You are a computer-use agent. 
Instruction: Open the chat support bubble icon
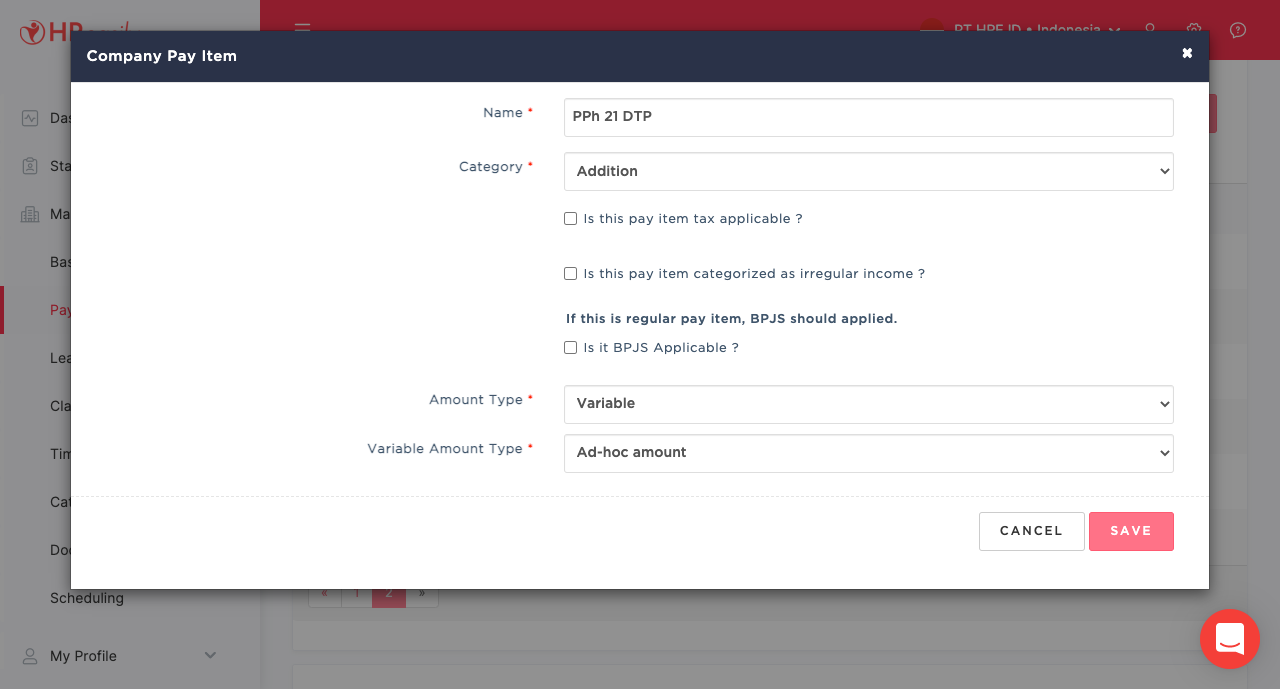pos(1229,639)
